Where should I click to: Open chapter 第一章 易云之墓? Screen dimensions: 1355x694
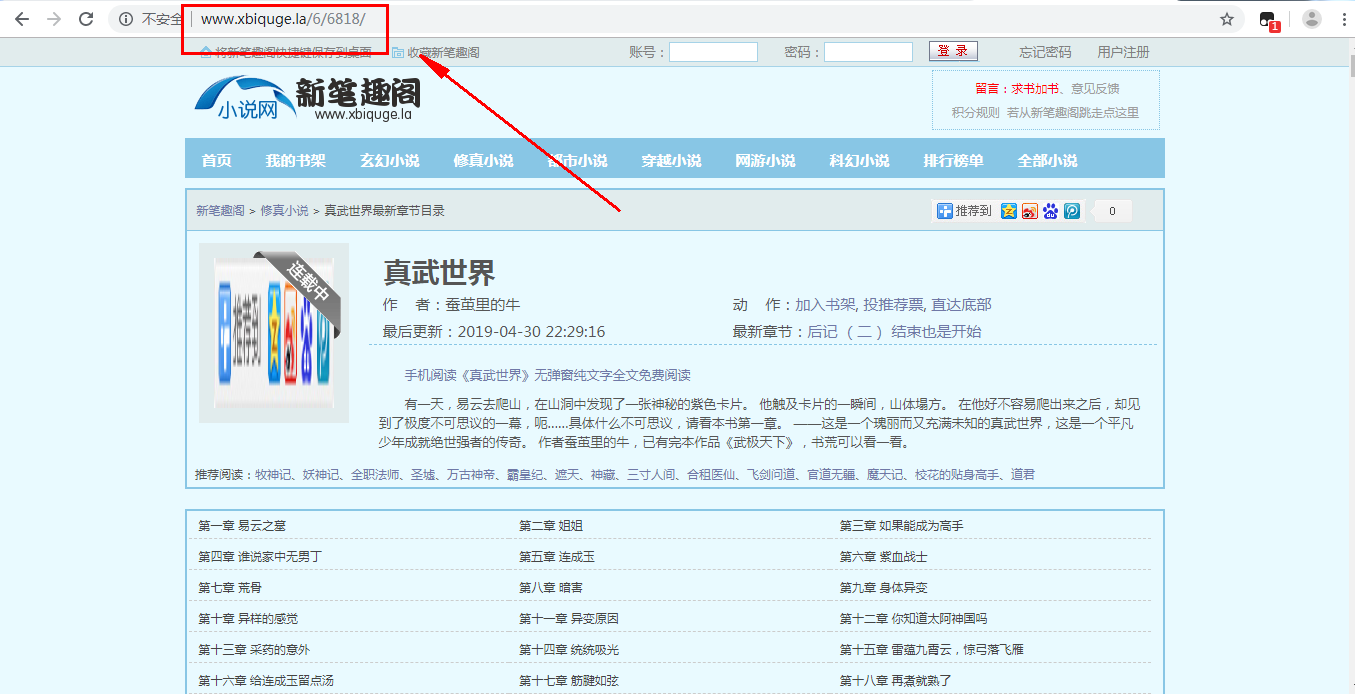pyautogui.click(x=242, y=526)
